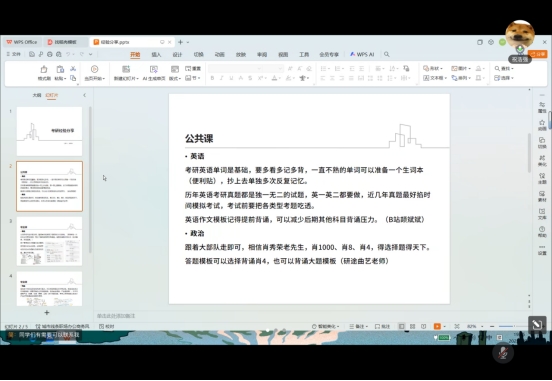The height and width of the screenshot is (381, 552).
Task: Open the Insert ribbon tab
Action: click(x=156, y=55)
